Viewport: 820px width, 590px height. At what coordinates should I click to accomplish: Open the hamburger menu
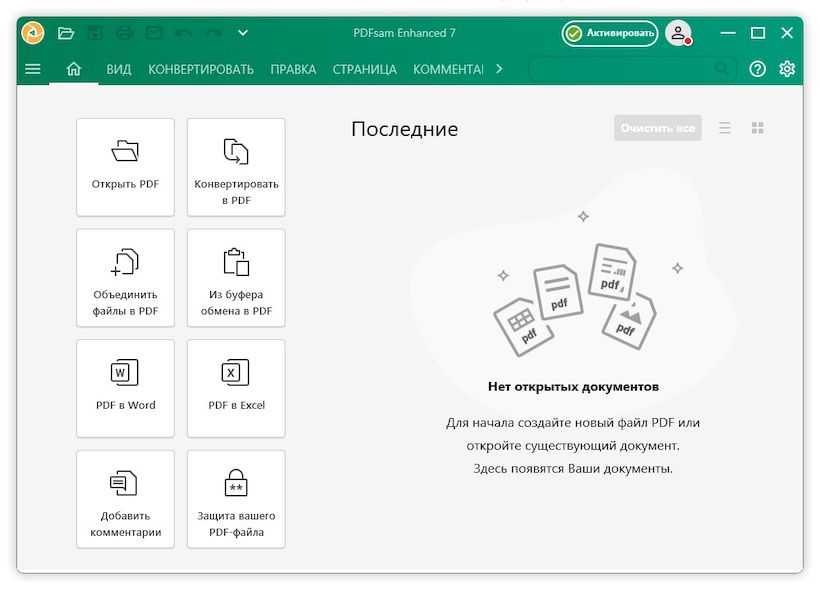pos(33,68)
